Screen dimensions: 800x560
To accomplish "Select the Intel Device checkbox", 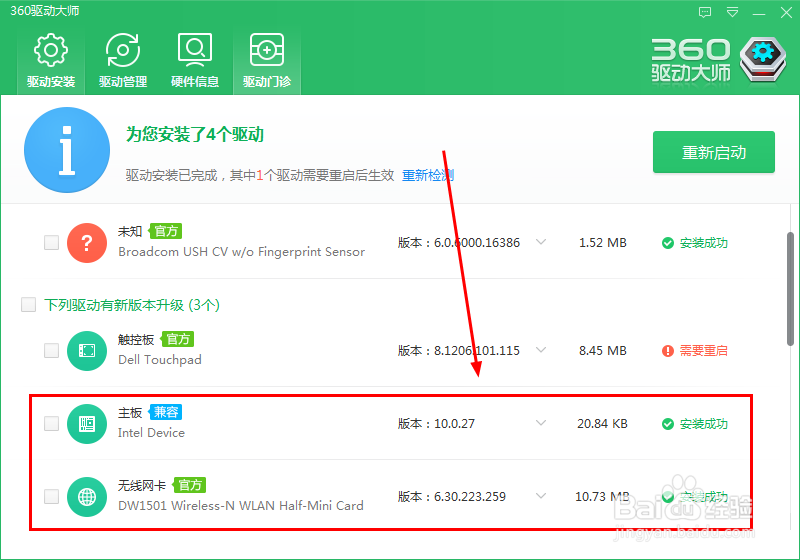I will (52, 423).
